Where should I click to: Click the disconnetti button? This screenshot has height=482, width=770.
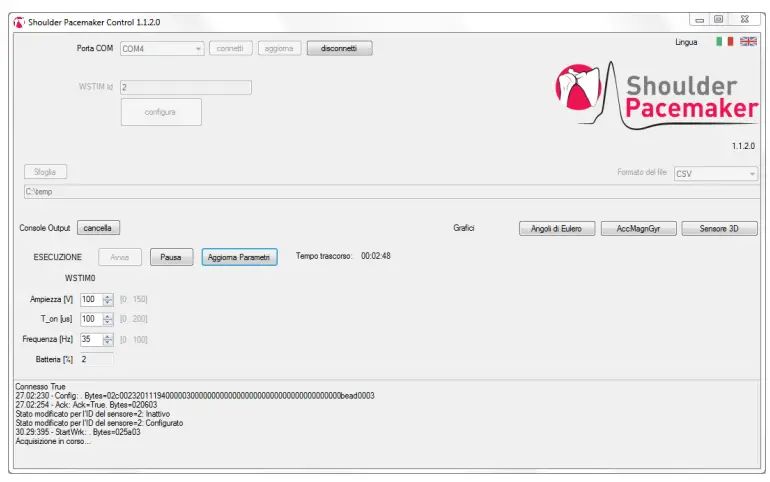[339, 48]
